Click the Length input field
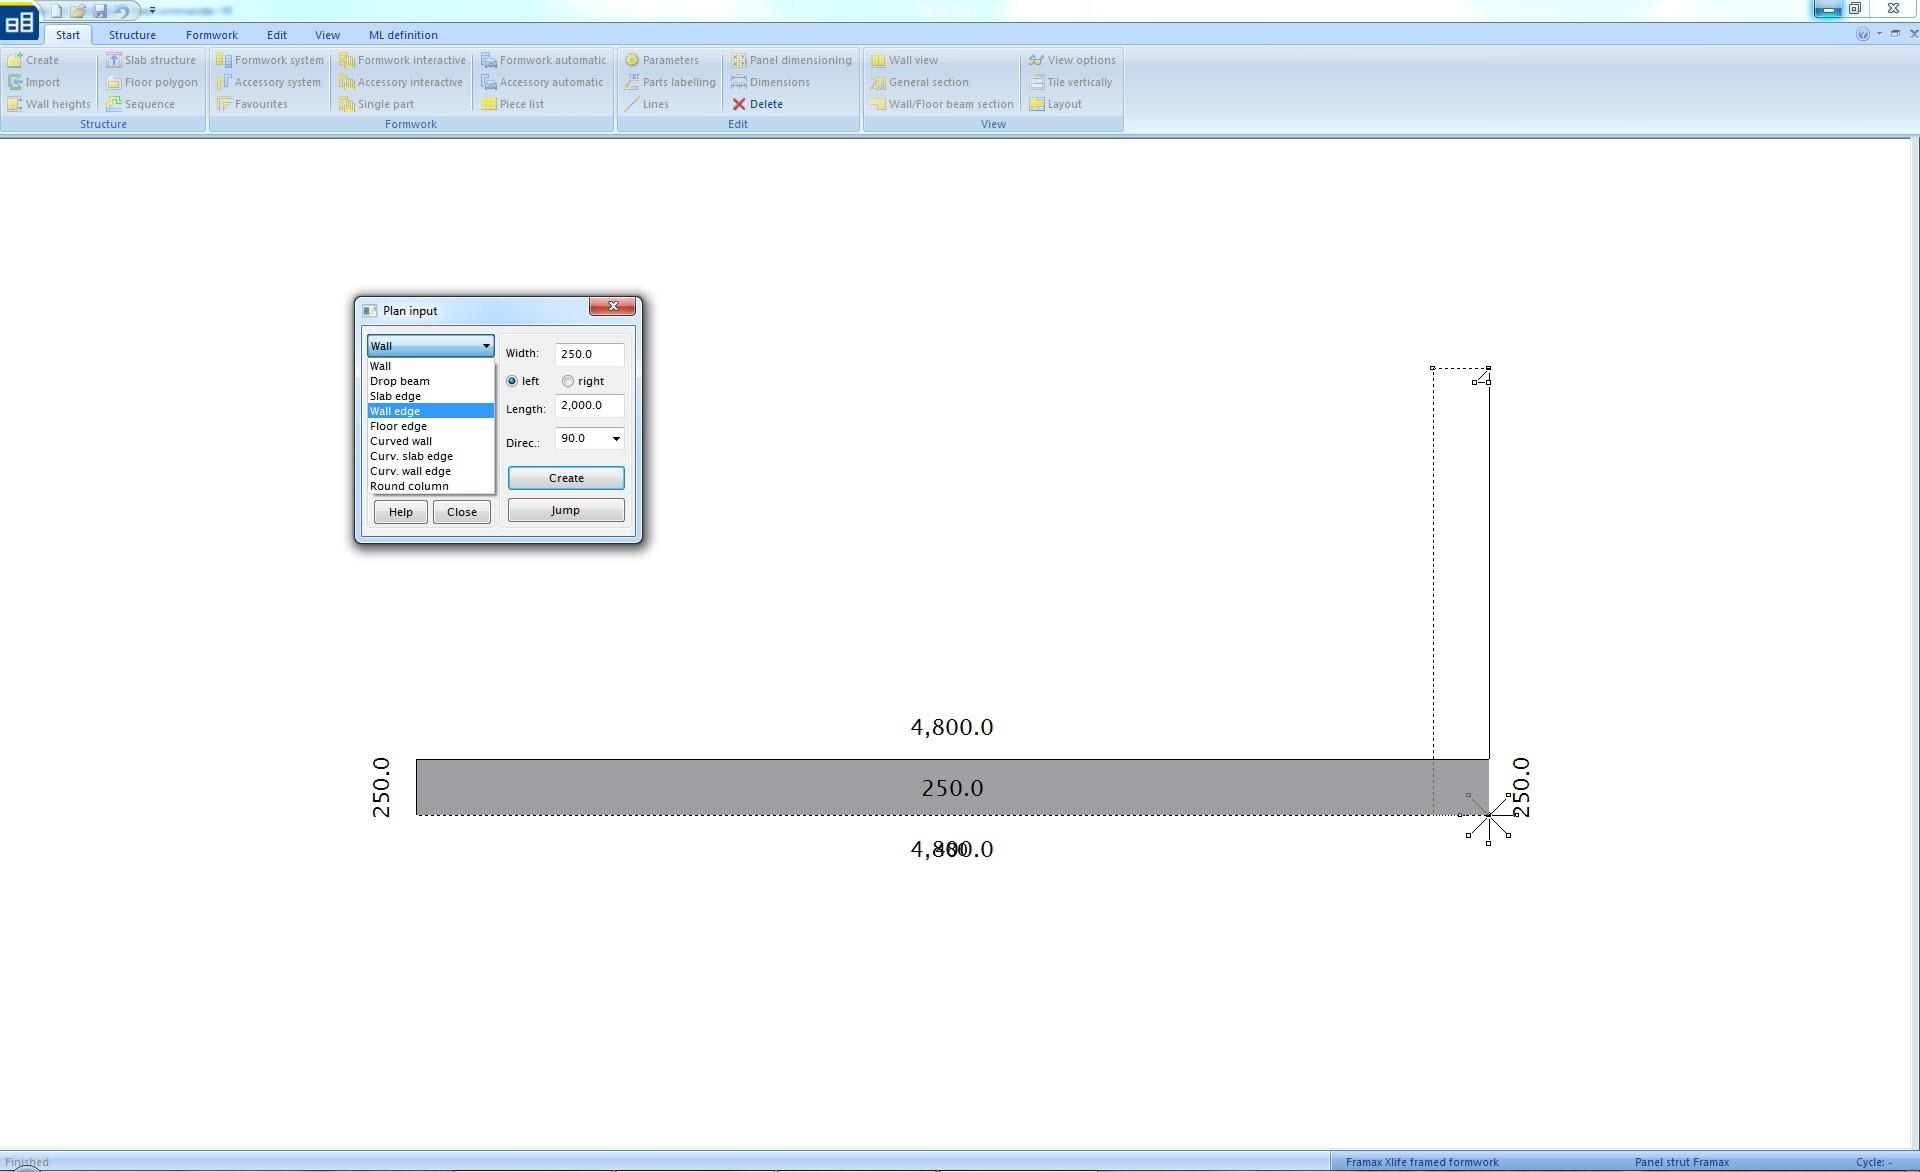Viewport: 1920px width, 1172px height. [589, 405]
